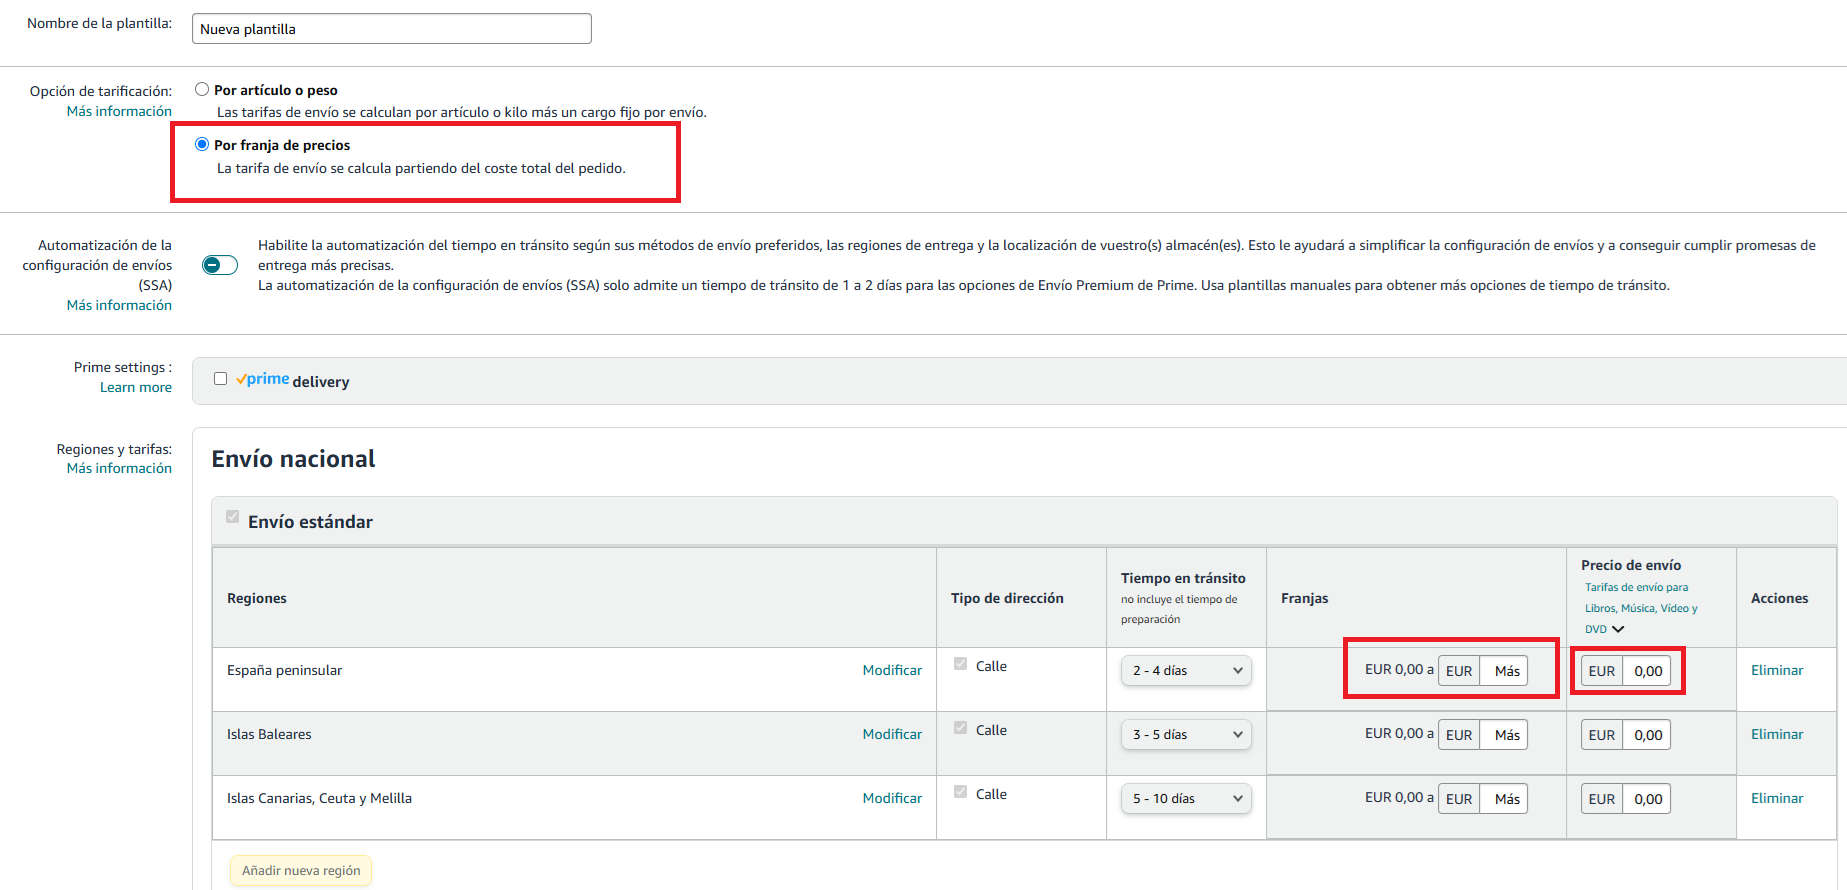Image resolution: width=1847 pixels, height=890 pixels.
Task: Edit Islas Canarias band upper limit field
Action: [1504, 799]
